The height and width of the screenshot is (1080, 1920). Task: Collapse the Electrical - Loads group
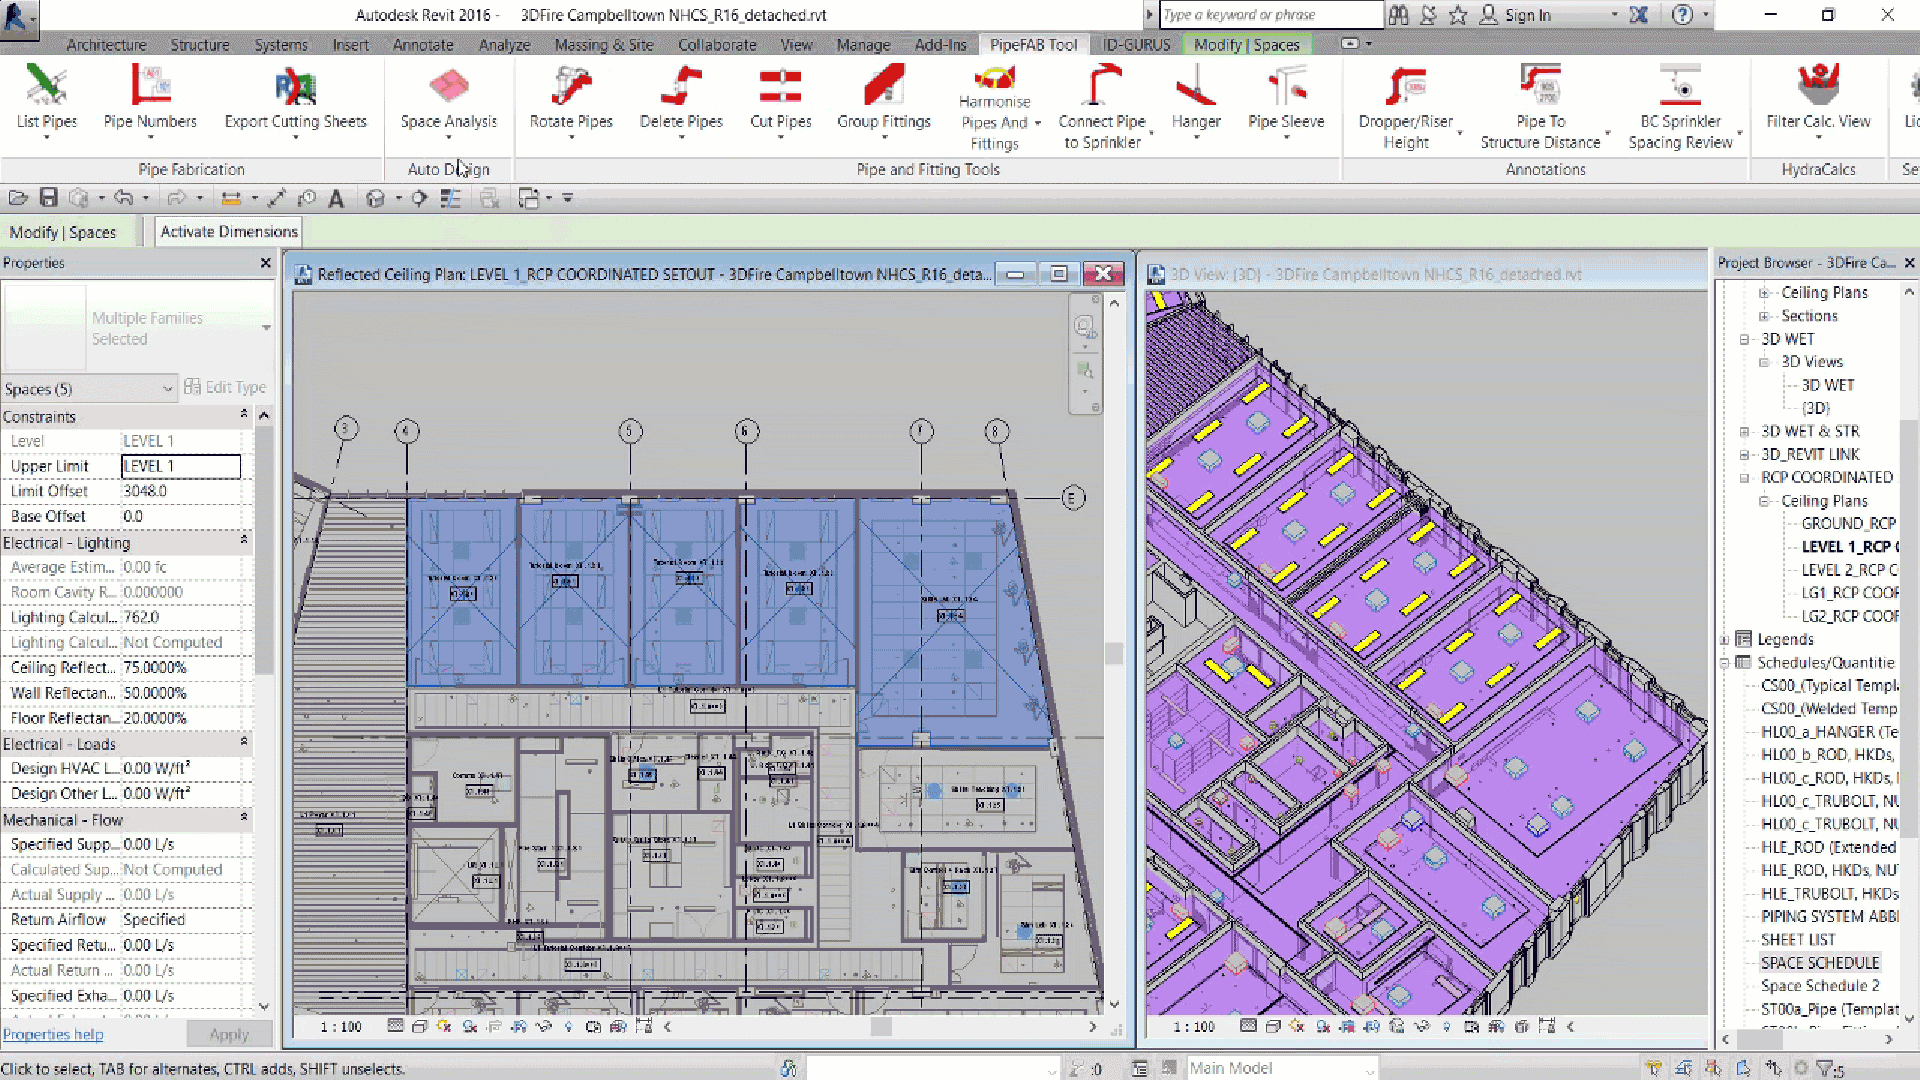pyautogui.click(x=244, y=742)
